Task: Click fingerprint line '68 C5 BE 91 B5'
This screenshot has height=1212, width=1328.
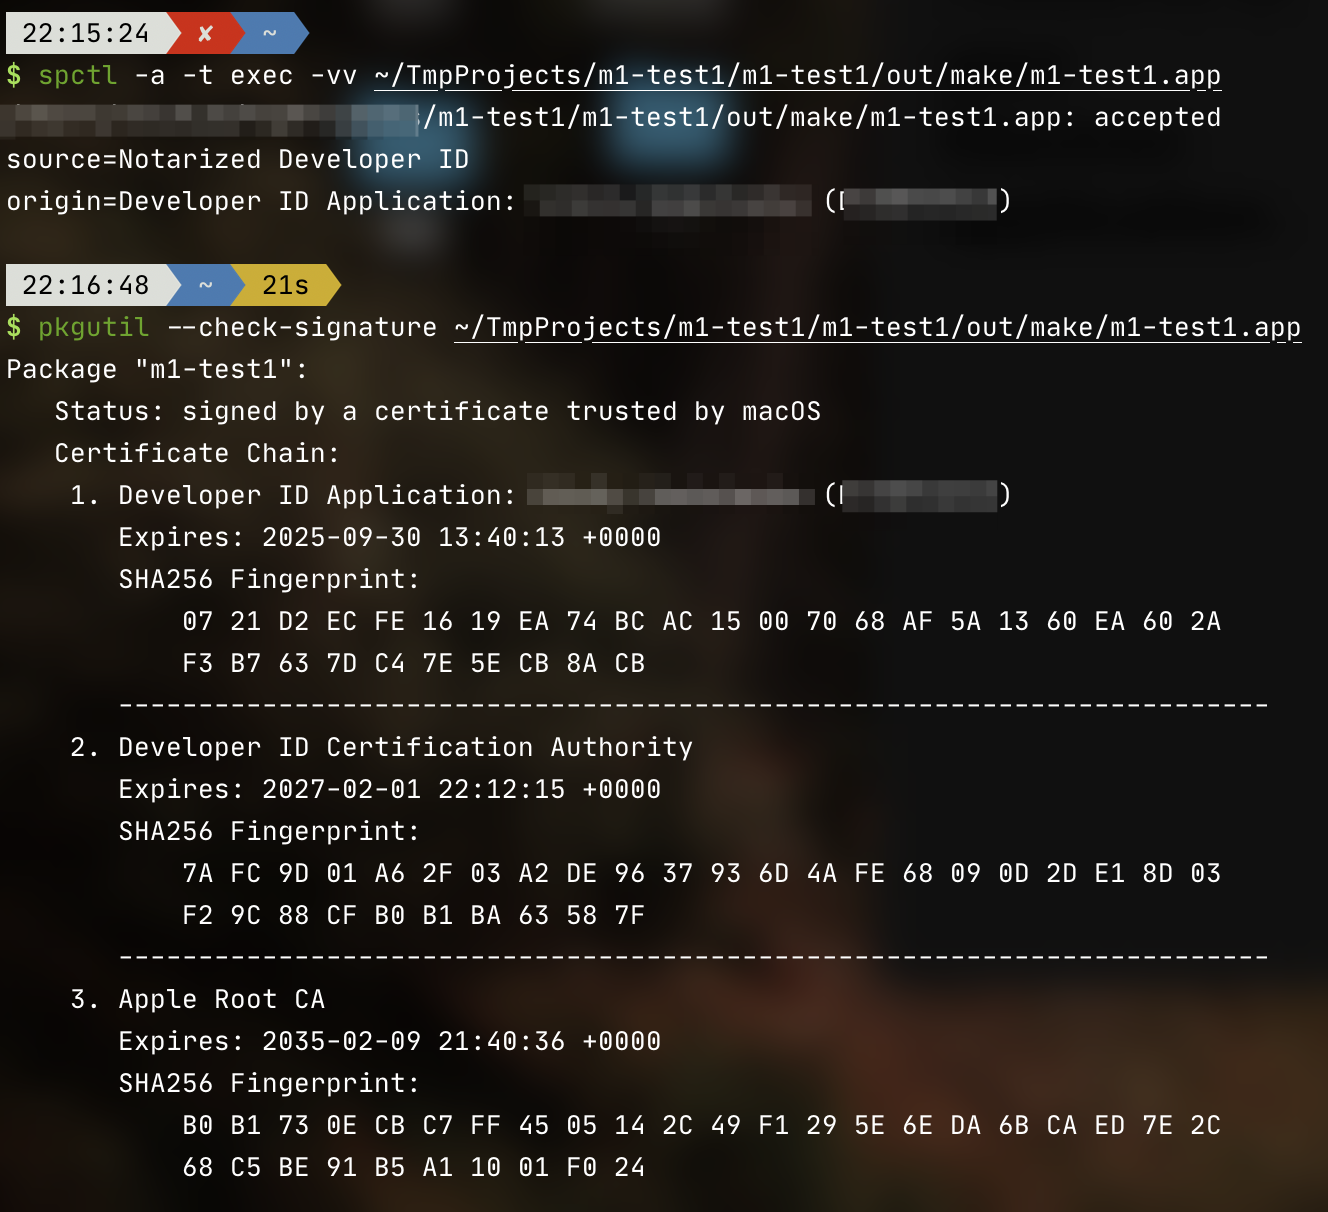Action: (x=414, y=1168)
